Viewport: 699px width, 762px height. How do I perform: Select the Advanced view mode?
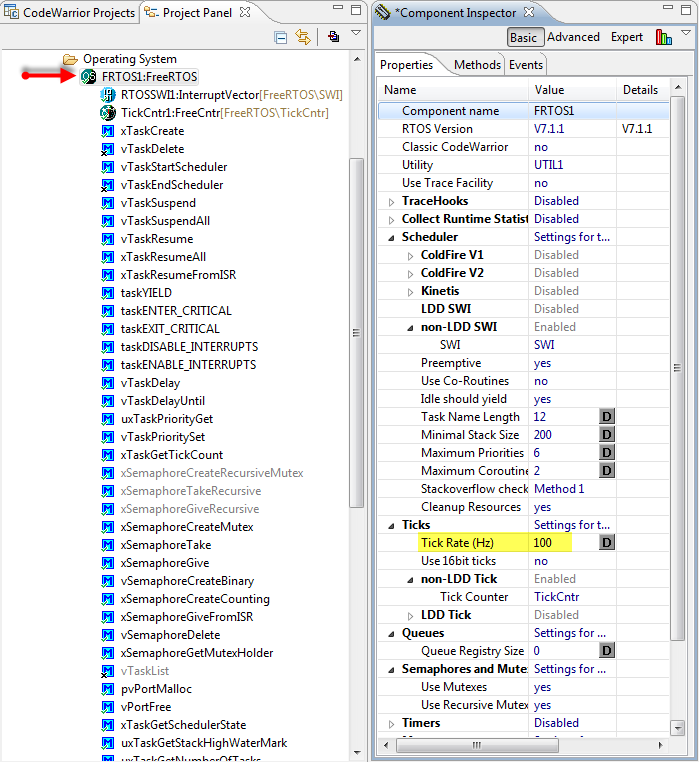pyautogui.click(x=573, y=37)
